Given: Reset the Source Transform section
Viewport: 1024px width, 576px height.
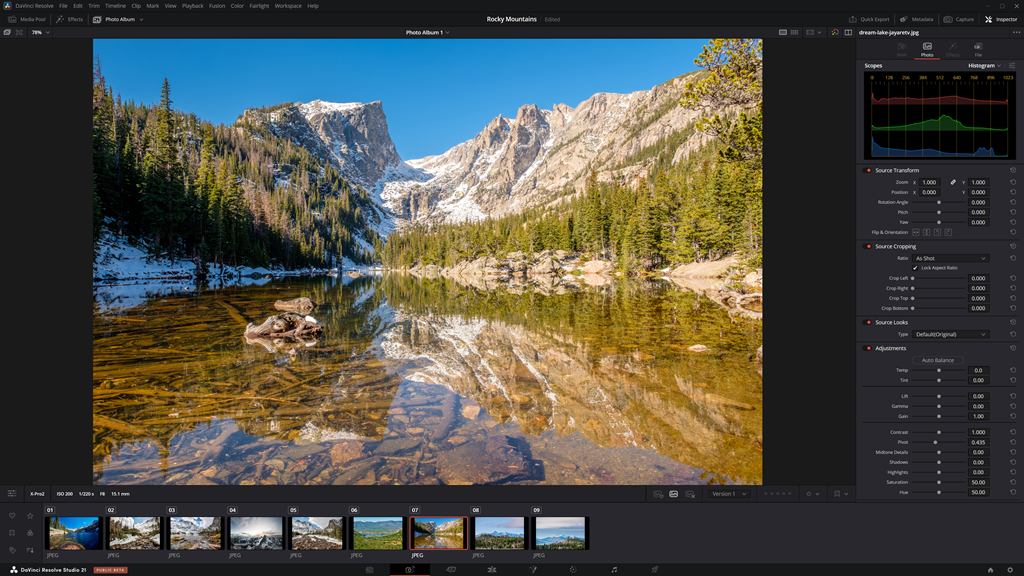Looking at the screenshot, I should (1013, 170).
